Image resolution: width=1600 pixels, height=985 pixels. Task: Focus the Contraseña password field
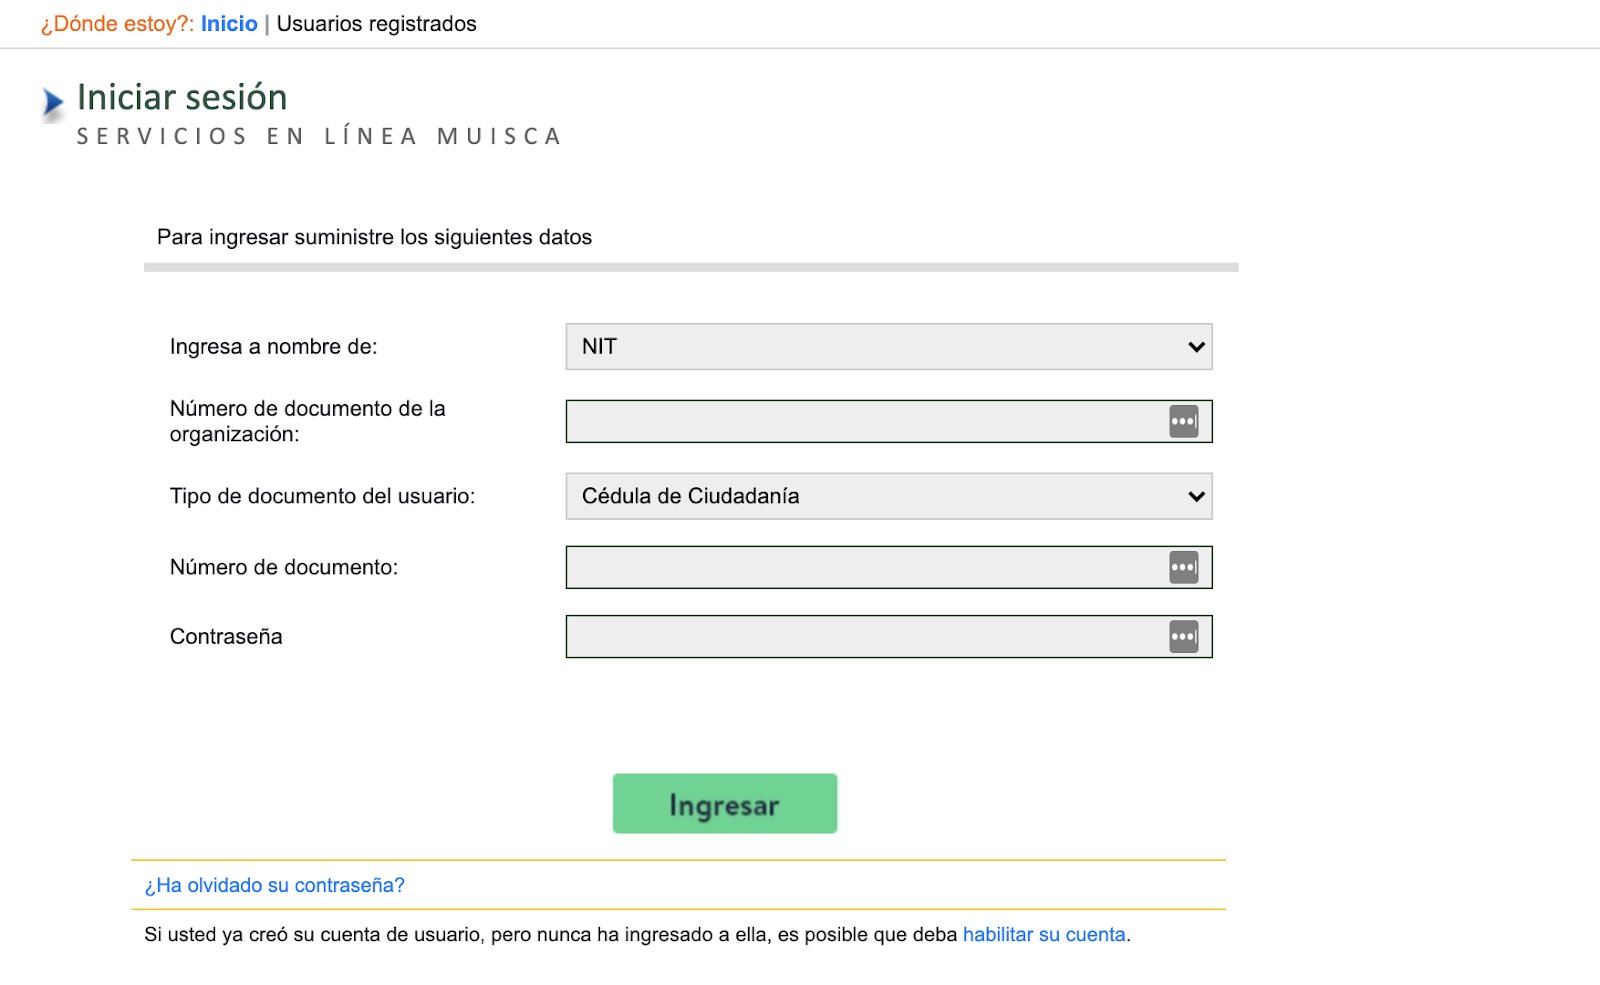[889, 636]
